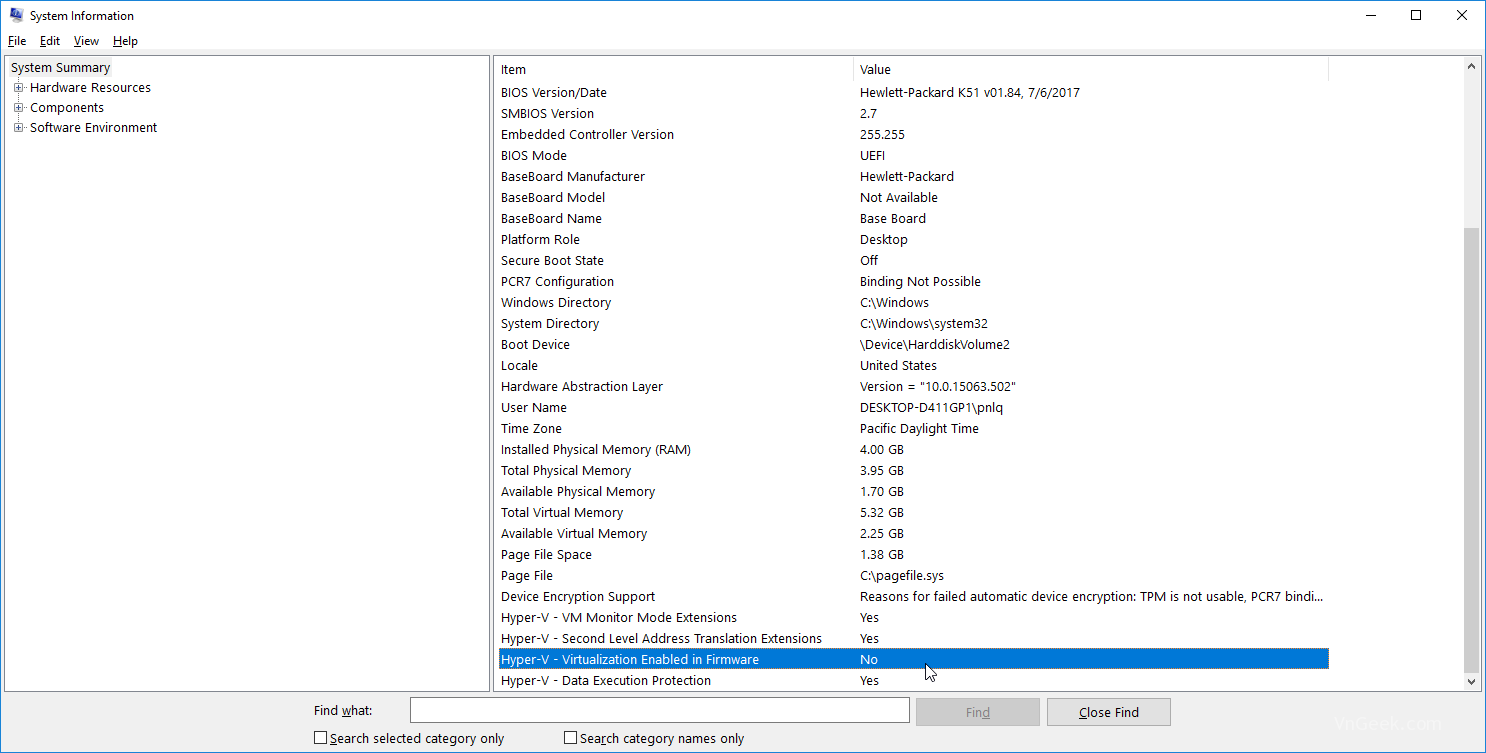Select the Secure Boot State row
This screenshot has width=1486, height=753.
[x=913, y=261]
